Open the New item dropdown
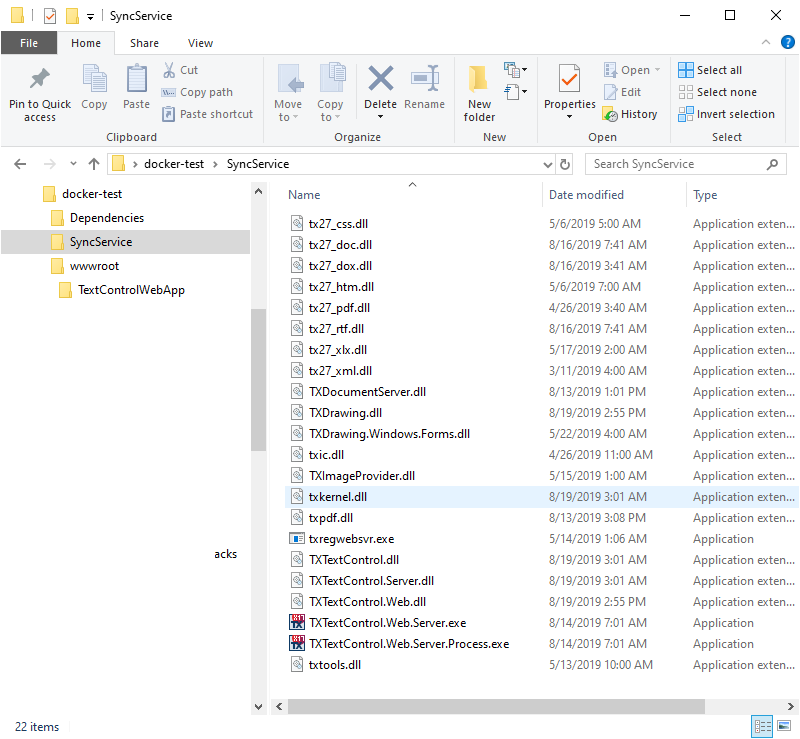The width and height of the screenshot is (800, 739). tap(515, 69)
